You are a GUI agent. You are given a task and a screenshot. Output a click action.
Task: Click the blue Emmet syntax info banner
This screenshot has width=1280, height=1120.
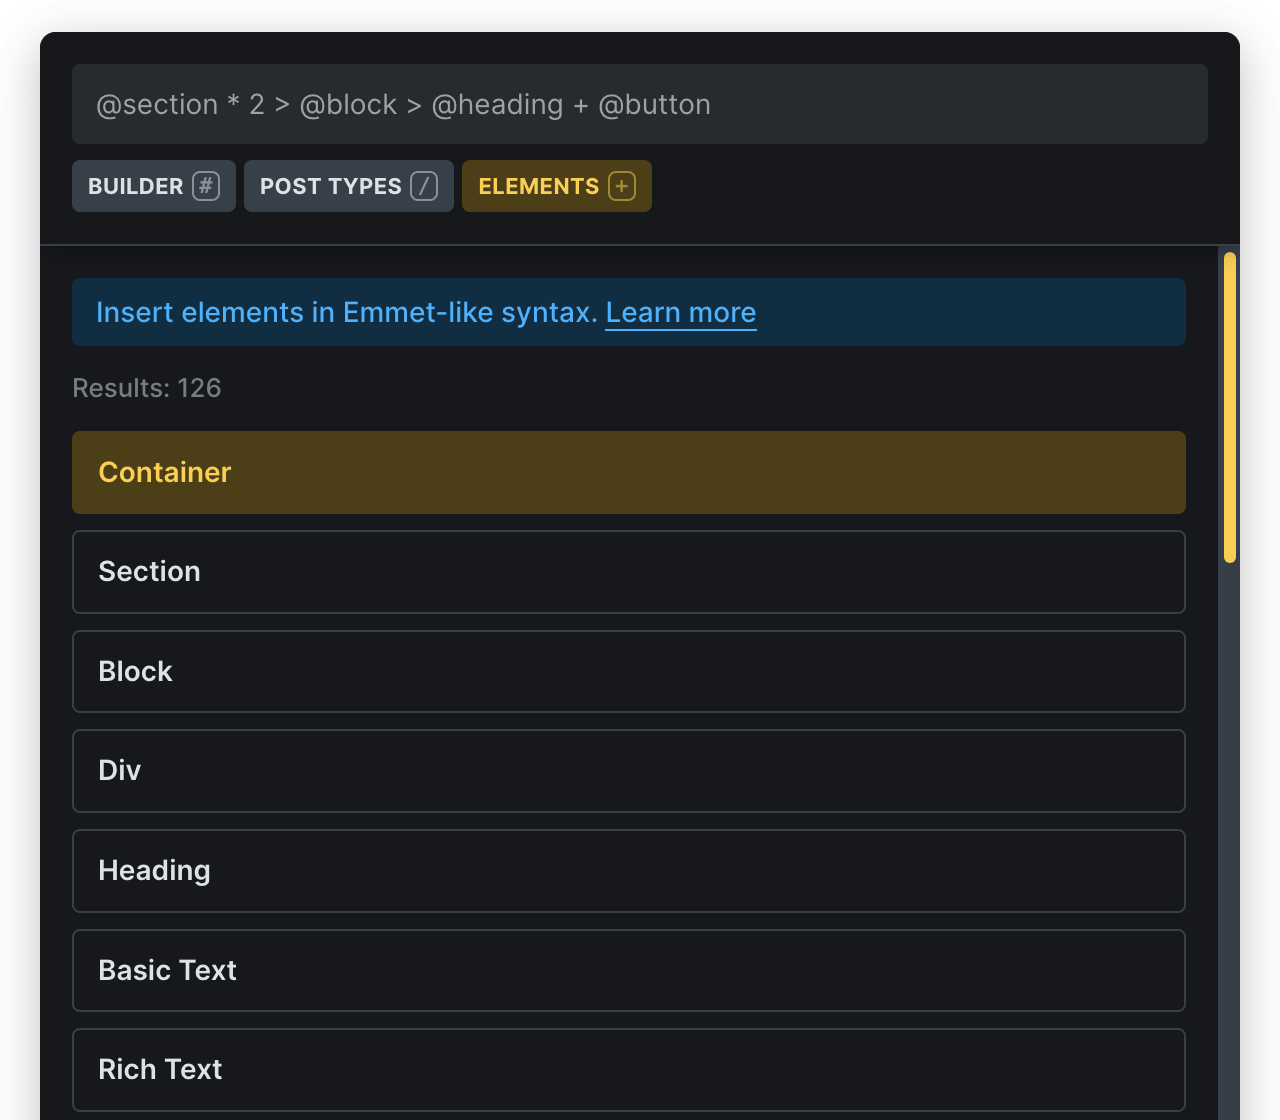coord(960,313)
